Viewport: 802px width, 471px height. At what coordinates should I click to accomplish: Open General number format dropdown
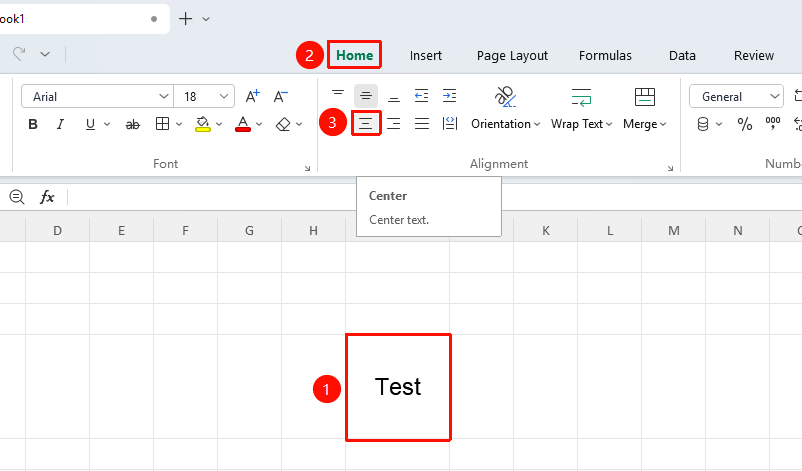coord(774,96)
